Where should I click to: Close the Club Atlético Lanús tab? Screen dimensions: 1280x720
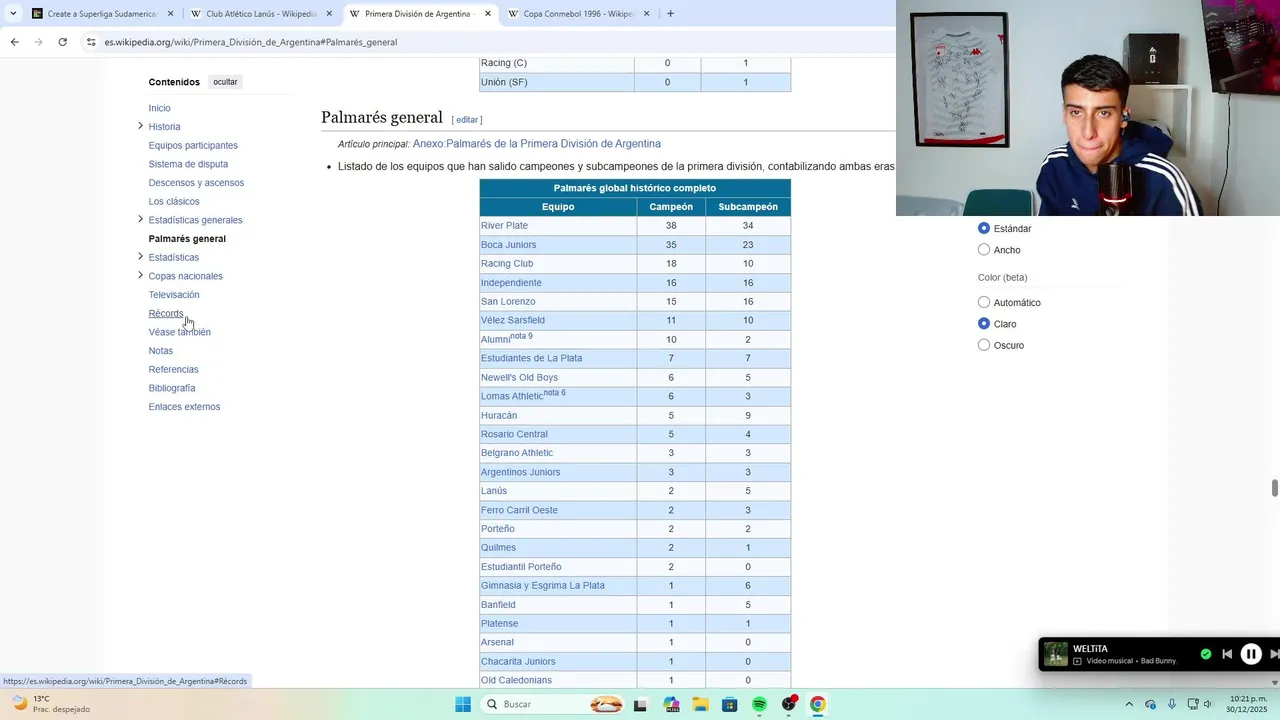pos(329,14)
